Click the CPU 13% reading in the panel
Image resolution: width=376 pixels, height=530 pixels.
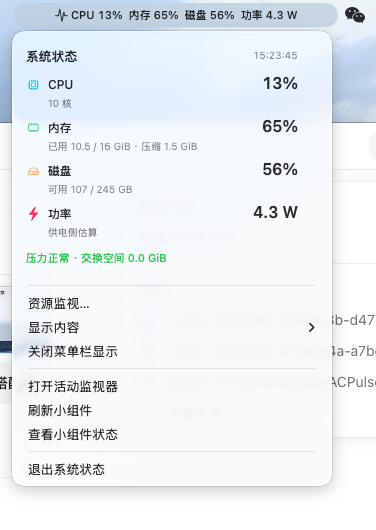pyautogui.click(x=280, y=83)
